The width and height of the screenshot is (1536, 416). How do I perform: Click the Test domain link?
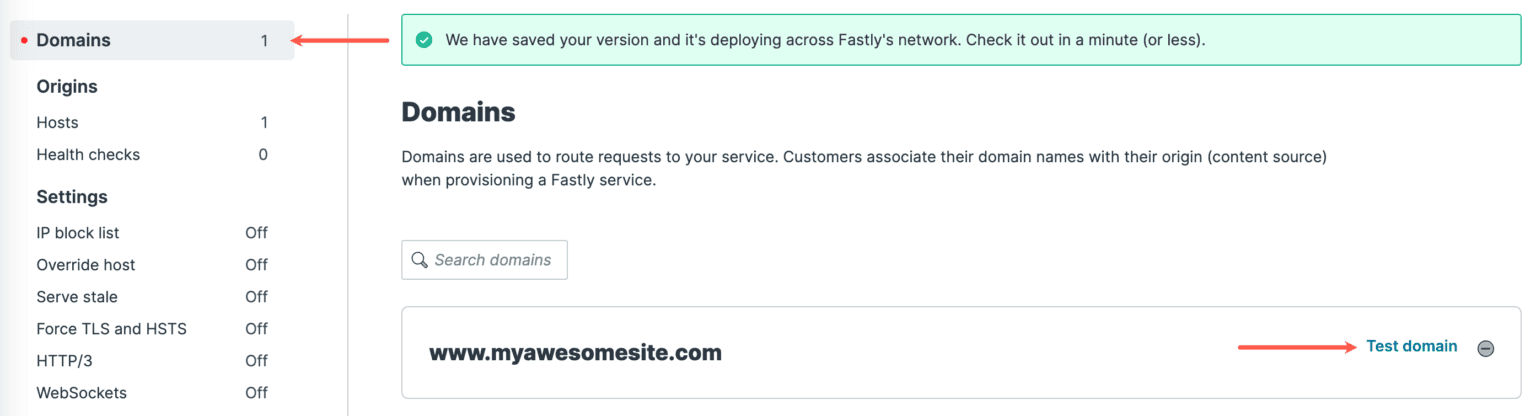click(x=1412, y=347)
